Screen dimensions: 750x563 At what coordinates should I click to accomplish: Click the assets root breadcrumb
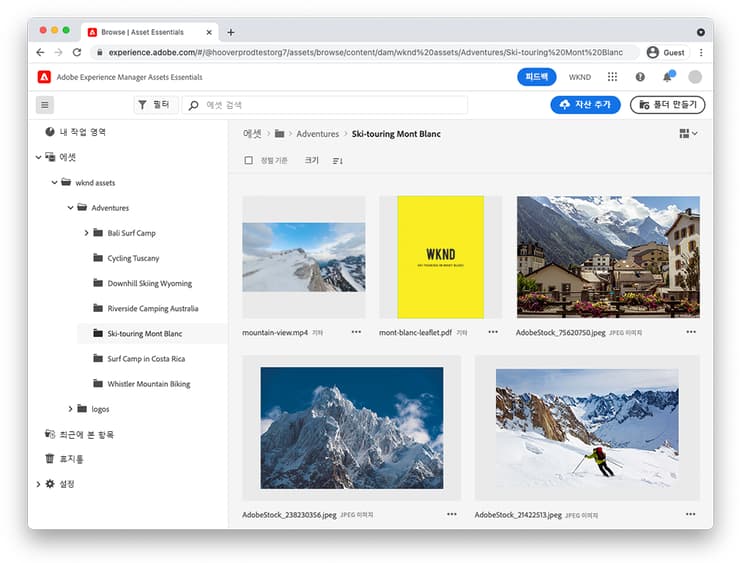coord(252,134)
